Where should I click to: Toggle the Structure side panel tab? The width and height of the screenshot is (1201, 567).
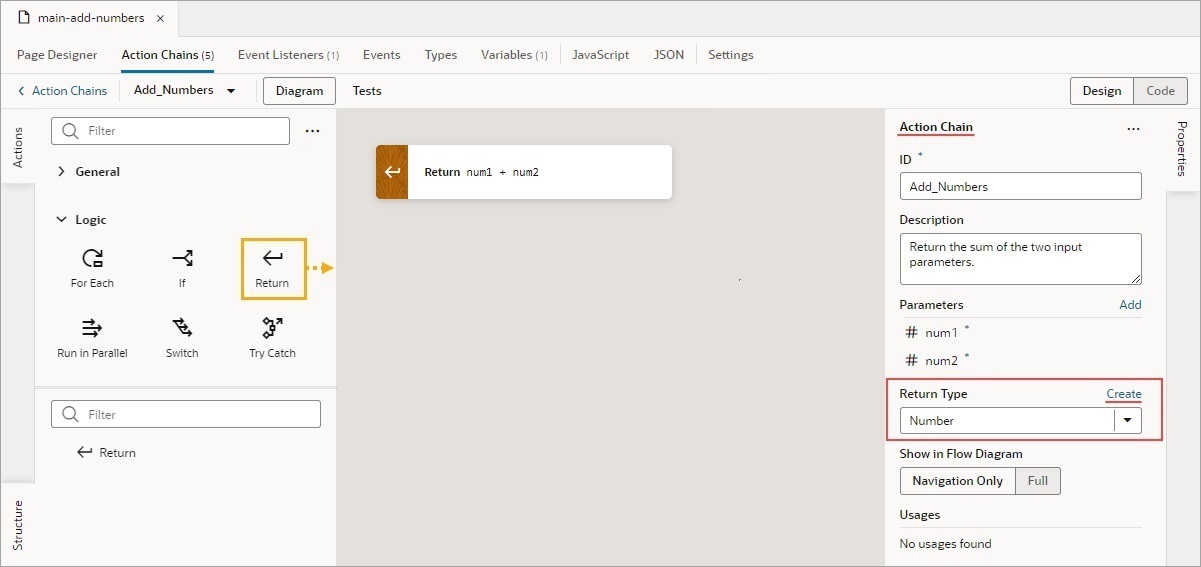(17, 525)
